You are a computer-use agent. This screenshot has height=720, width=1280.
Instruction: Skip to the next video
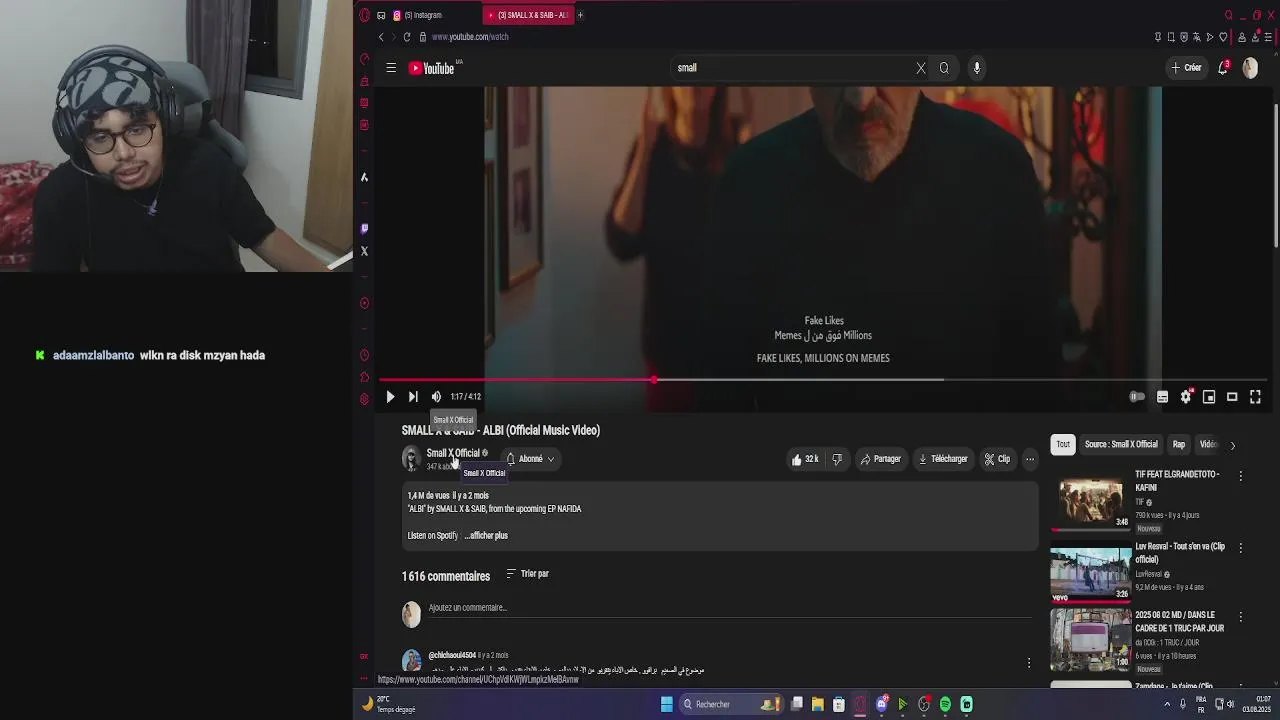click(413, 397)
